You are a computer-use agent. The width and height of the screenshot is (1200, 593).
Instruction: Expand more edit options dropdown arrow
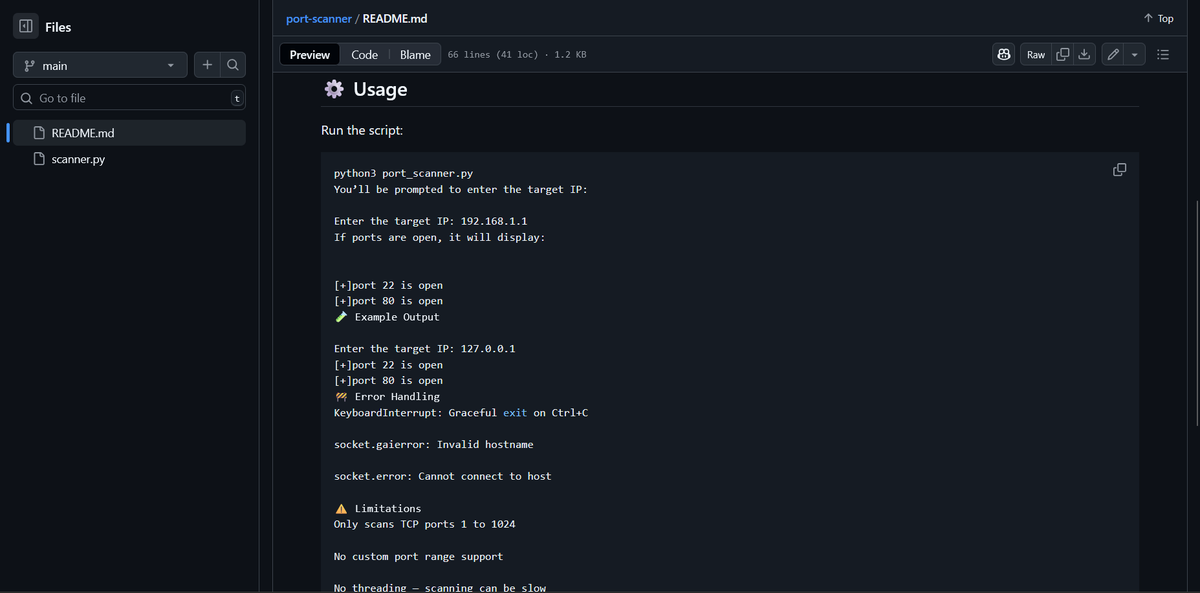[x=1134, y=55]
